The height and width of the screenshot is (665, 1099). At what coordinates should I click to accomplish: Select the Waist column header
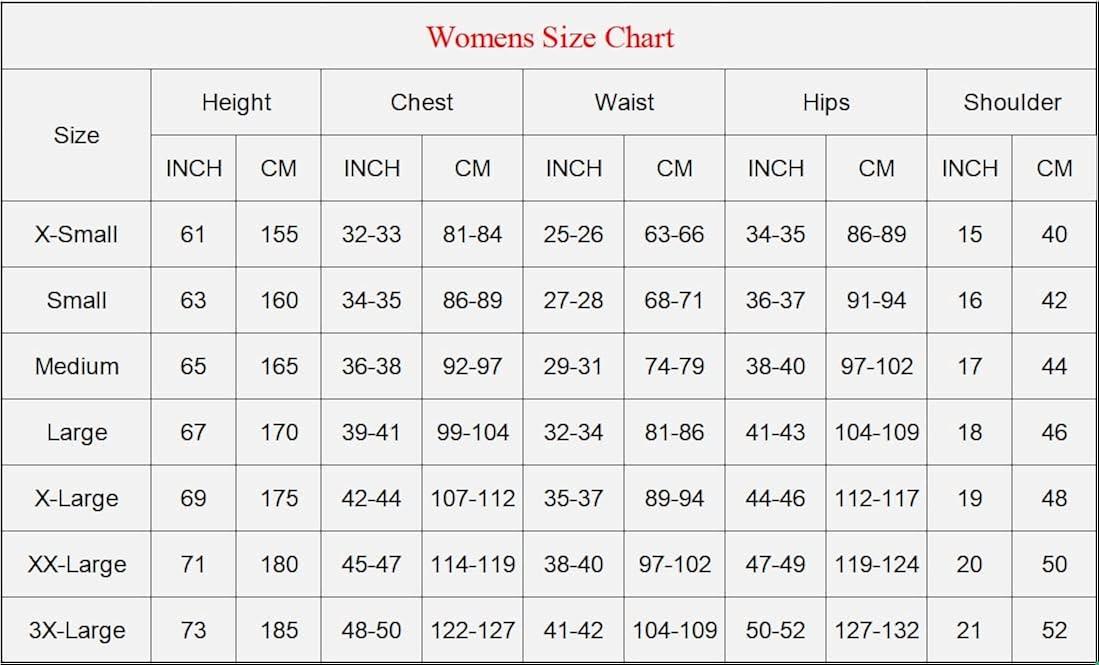[624, 102]
